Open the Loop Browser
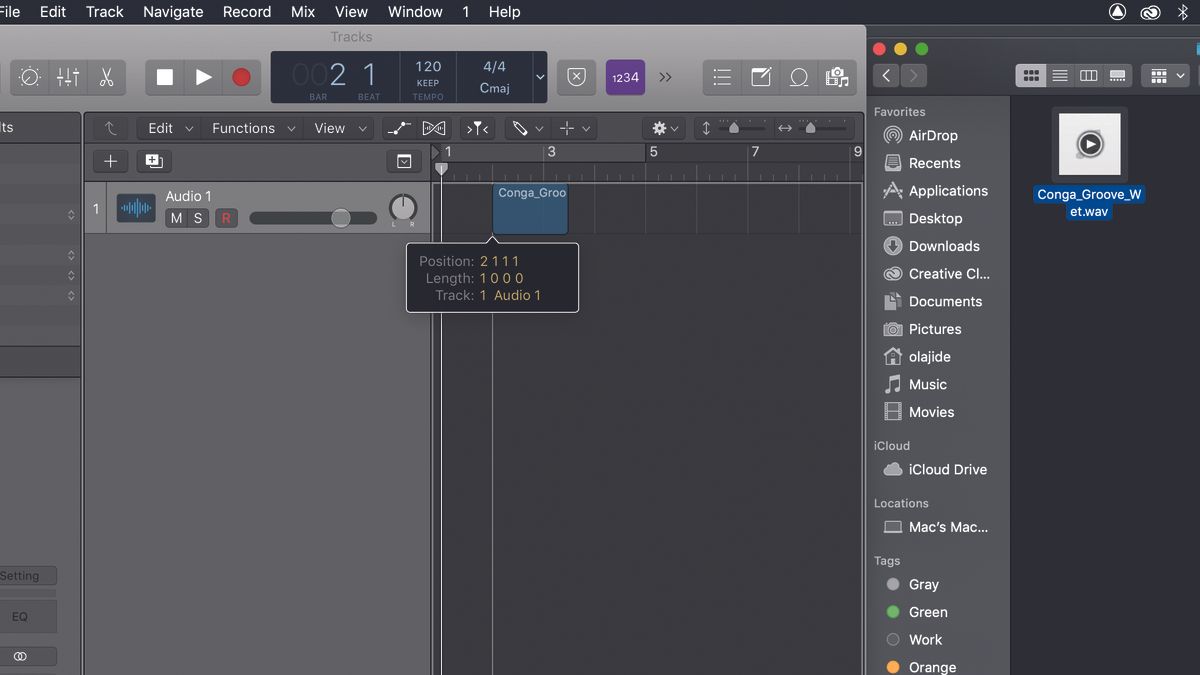The image size is (1200, 675). [x=798, y=77]
